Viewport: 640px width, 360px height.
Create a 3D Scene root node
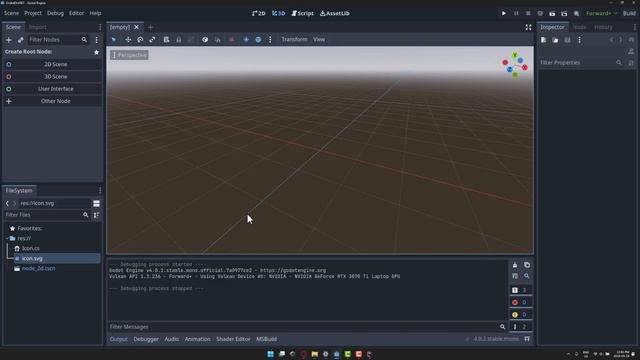click(53, 76)
